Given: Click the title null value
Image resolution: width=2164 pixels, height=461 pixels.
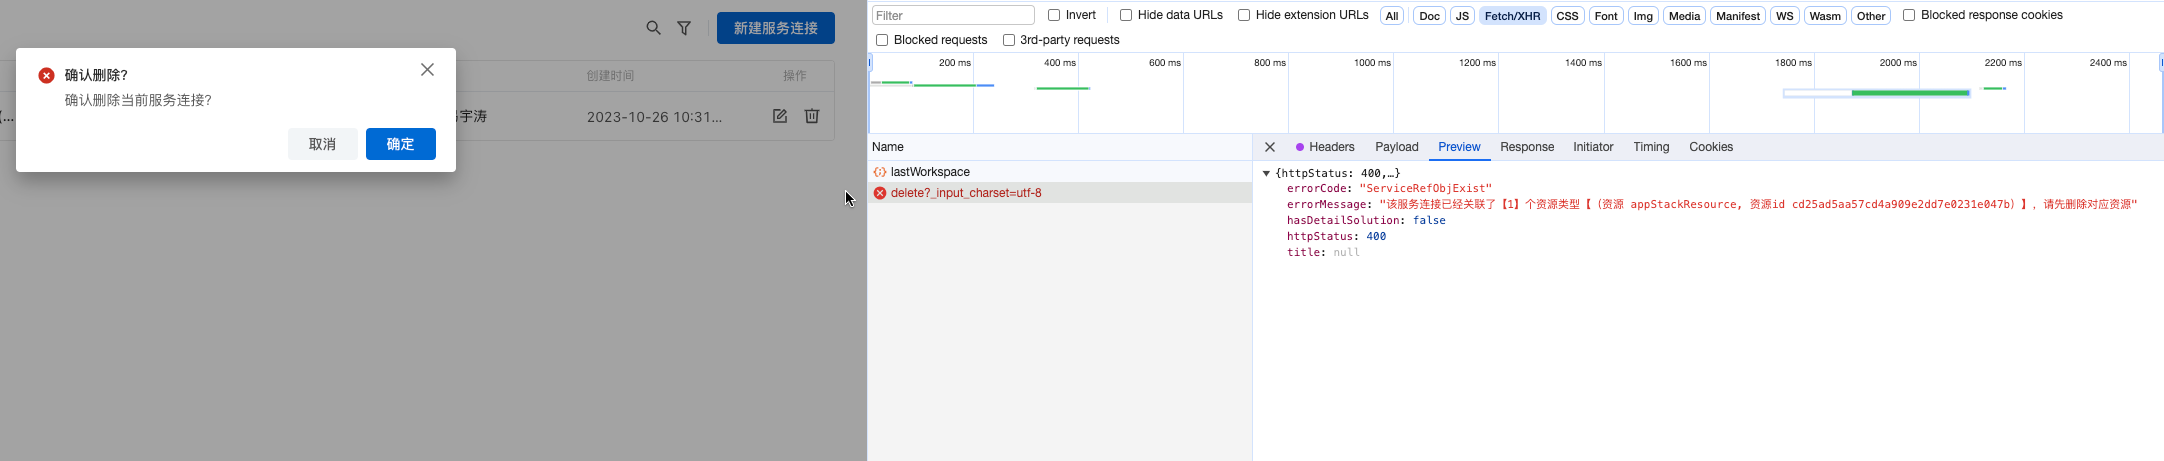Looking at the screenshot, I should (x=1346, y=252).
